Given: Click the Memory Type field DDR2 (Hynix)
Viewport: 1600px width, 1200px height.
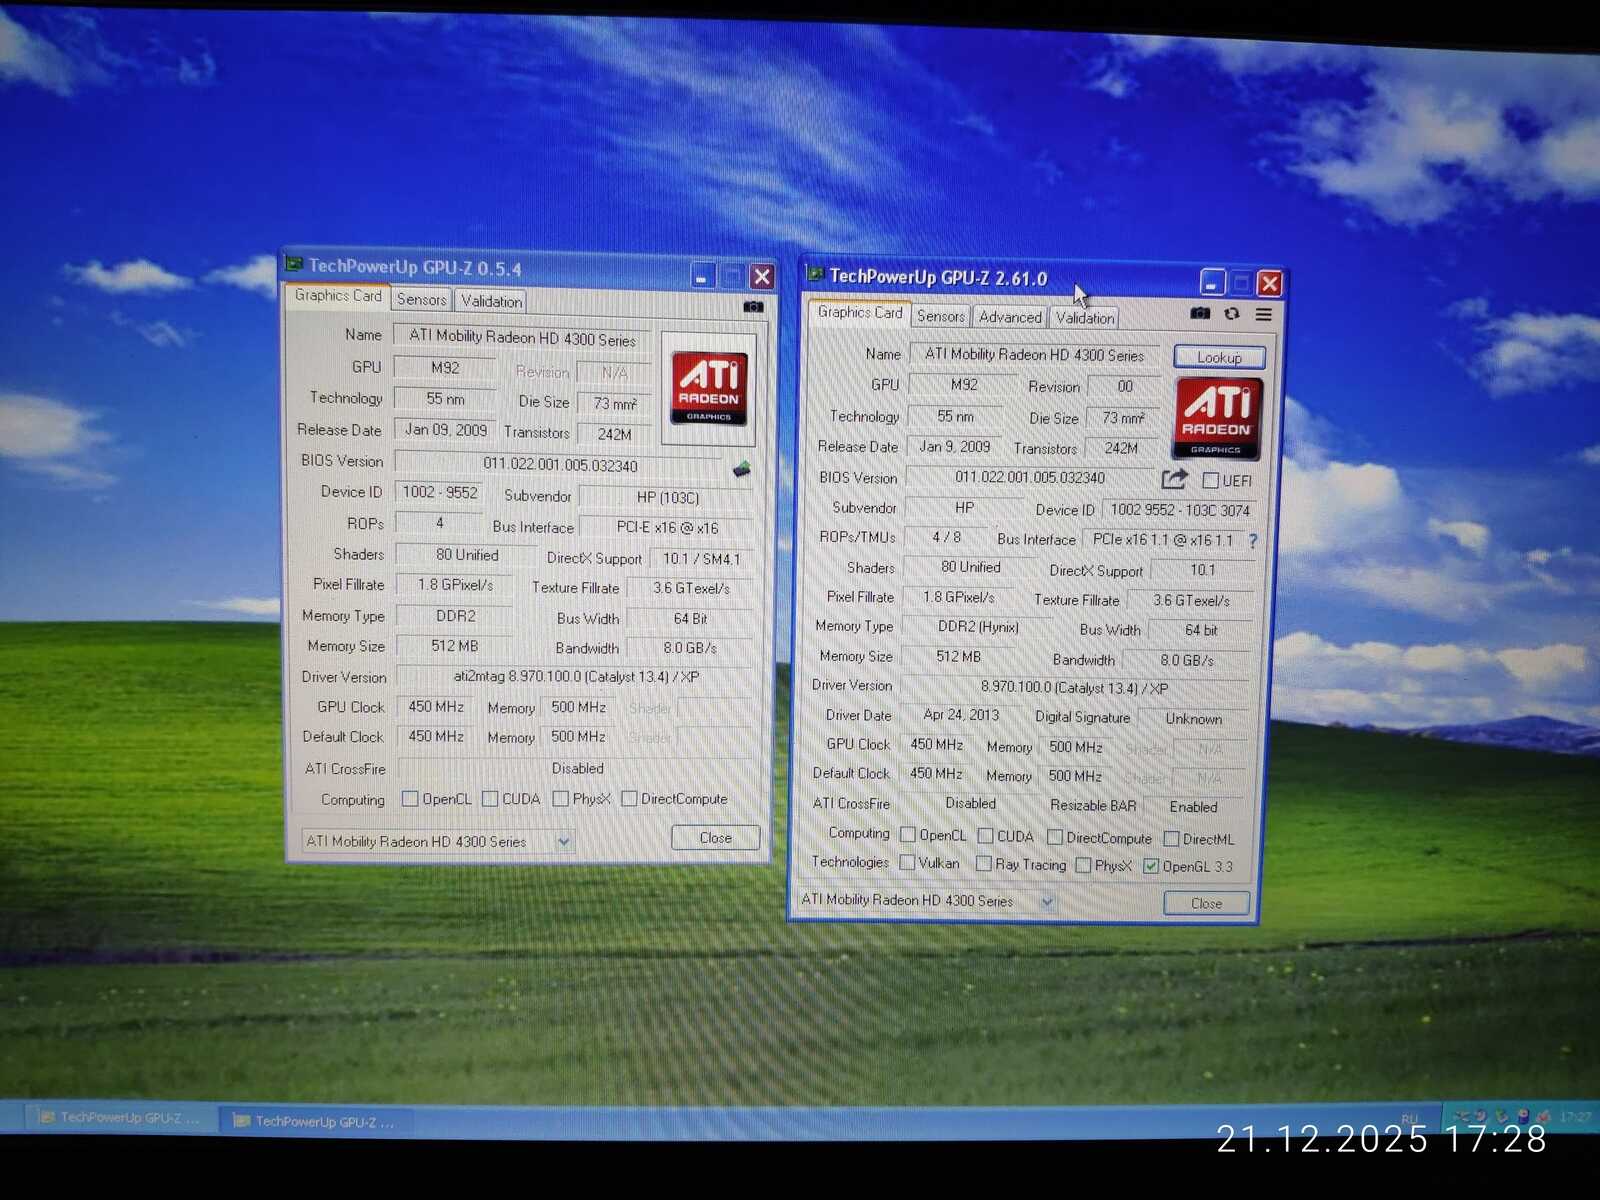Looking at the screenshot, I should click(x=978, y=627).
